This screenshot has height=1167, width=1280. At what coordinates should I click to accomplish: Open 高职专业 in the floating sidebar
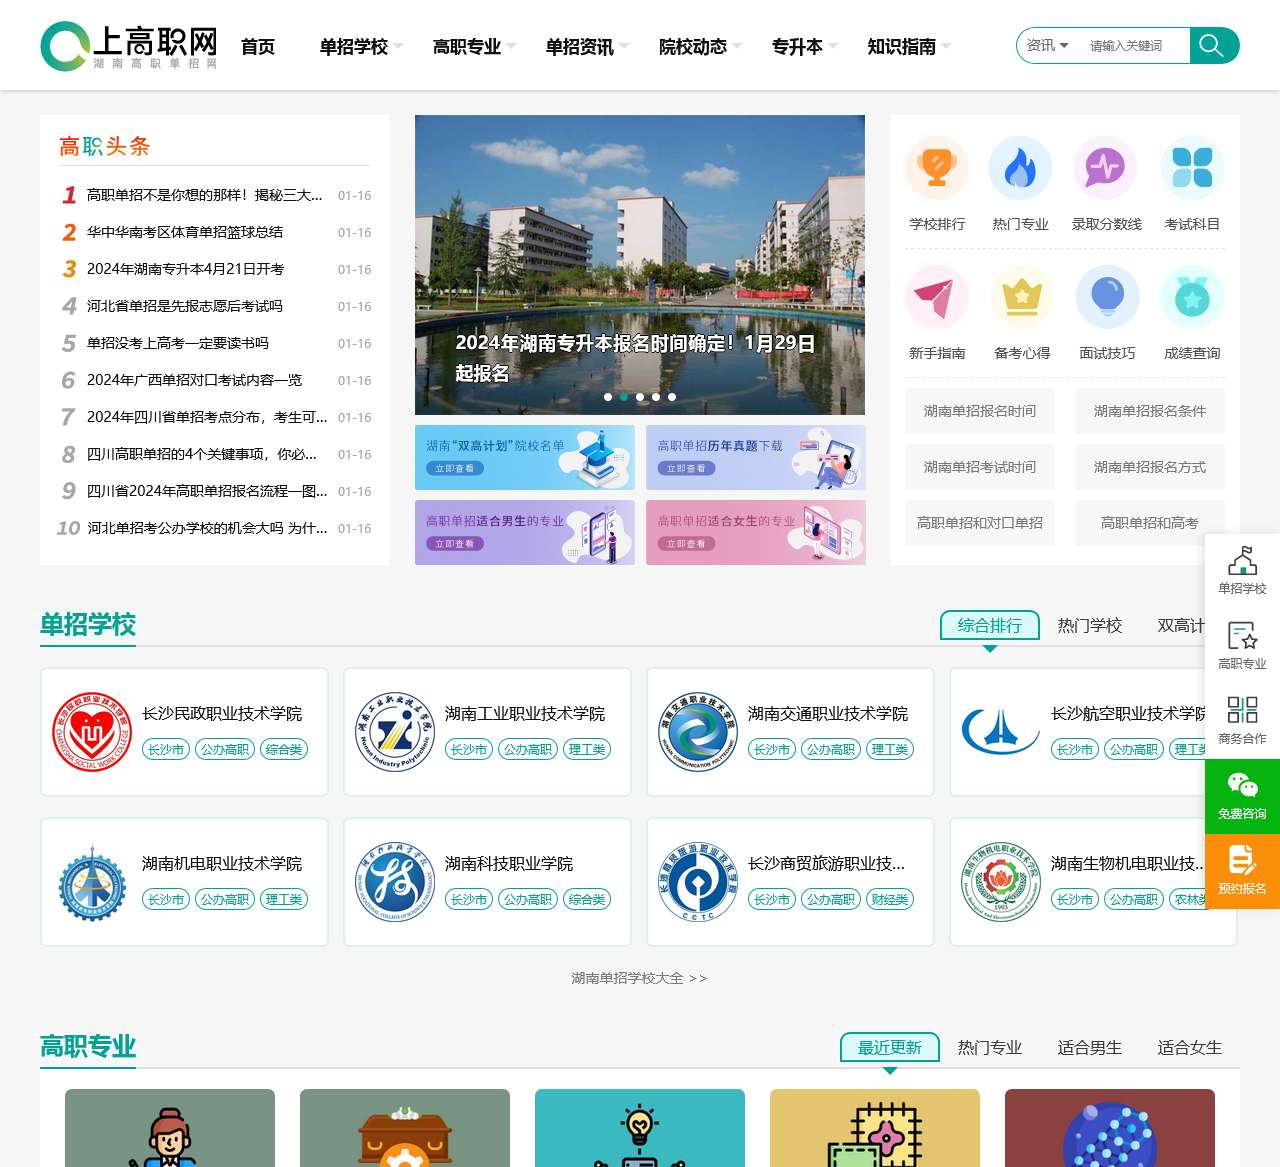pyautogui.click(x=1242, y=646)
